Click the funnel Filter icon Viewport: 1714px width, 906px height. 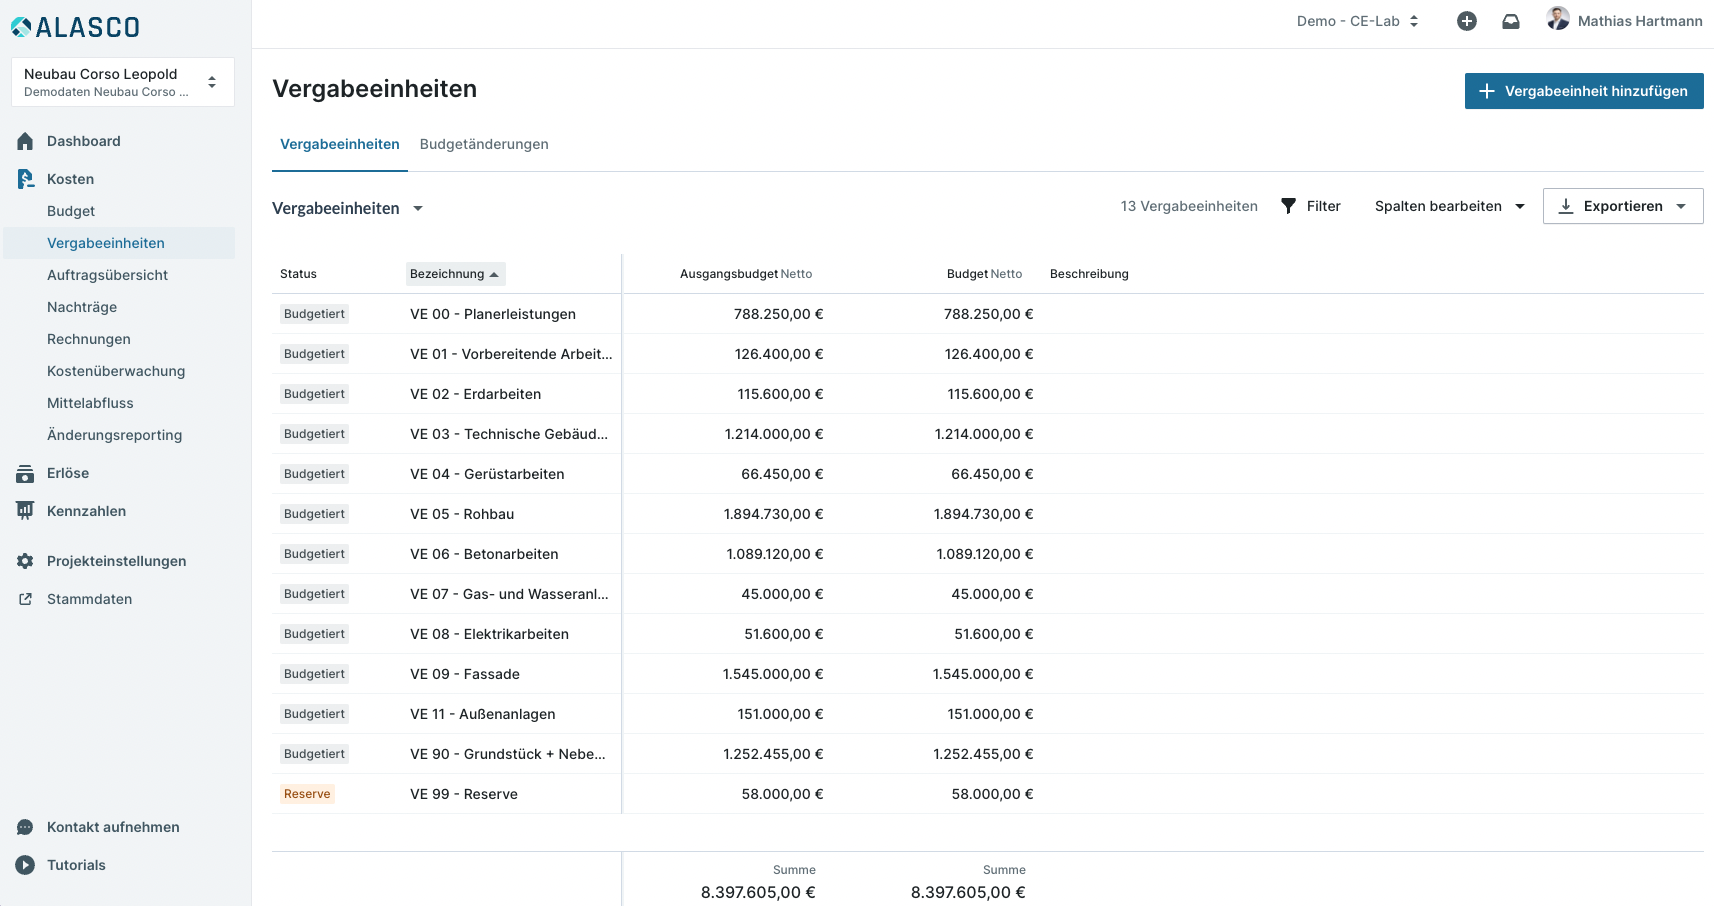coord(1288,206)
